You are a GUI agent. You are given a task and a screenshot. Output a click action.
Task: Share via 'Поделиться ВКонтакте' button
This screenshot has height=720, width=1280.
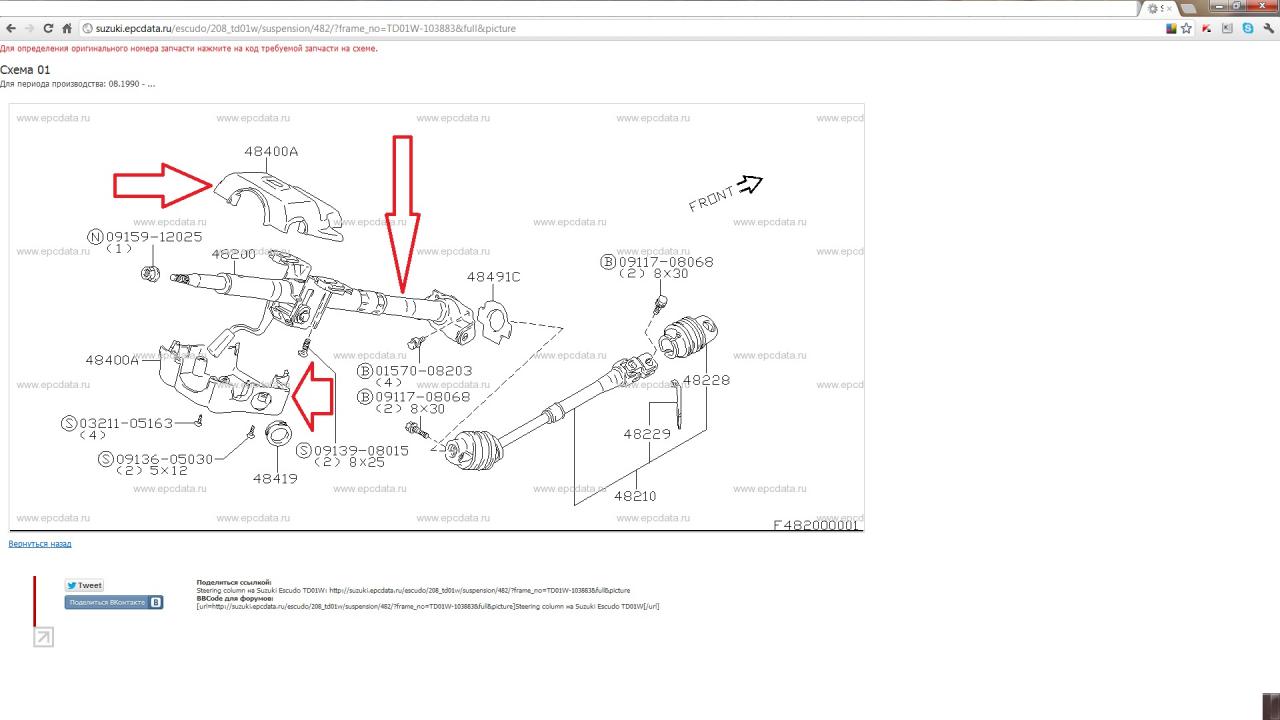[113, 602]
